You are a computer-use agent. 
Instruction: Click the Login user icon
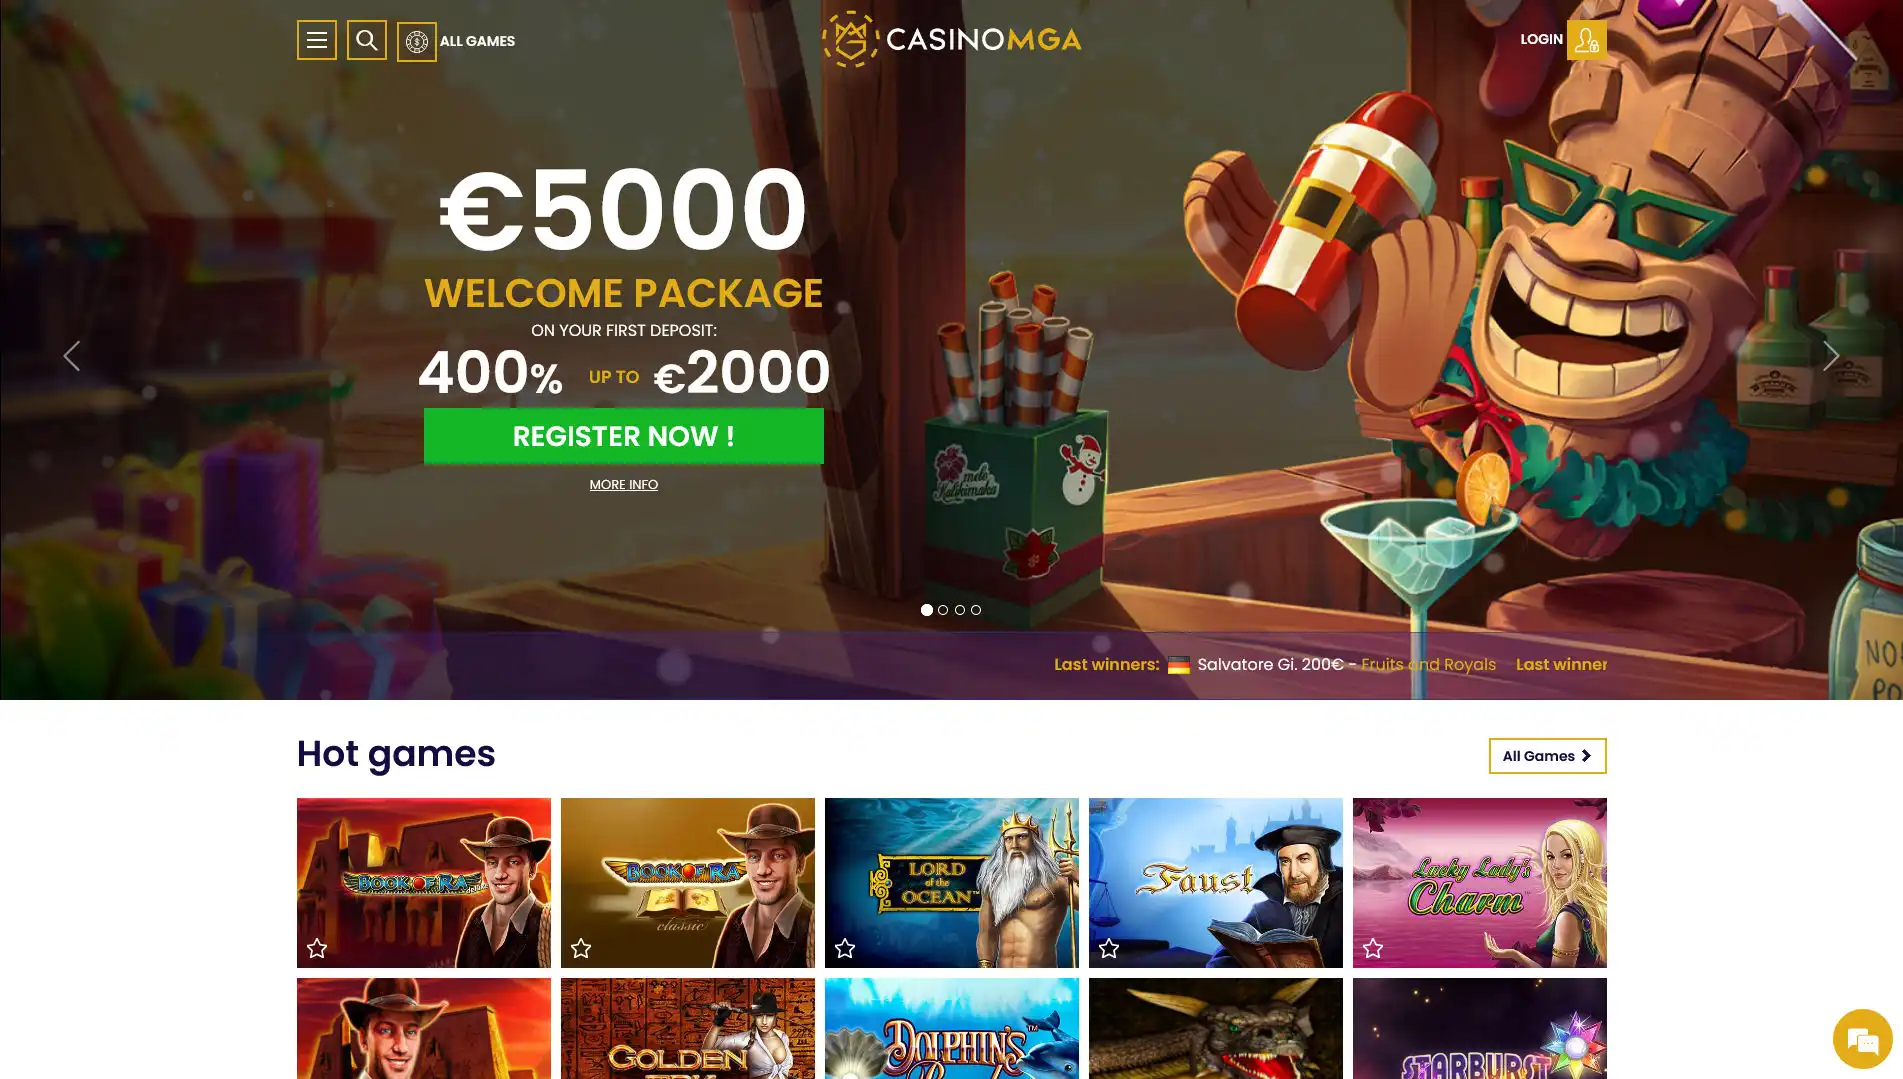(x=1586, y=40)
